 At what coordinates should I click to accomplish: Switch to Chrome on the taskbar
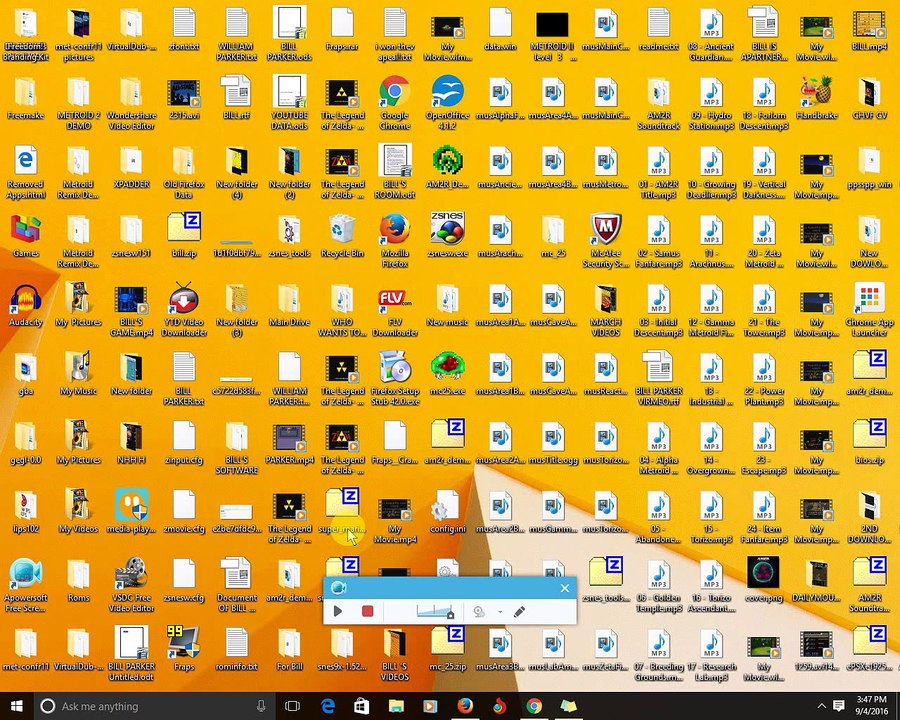534,706
